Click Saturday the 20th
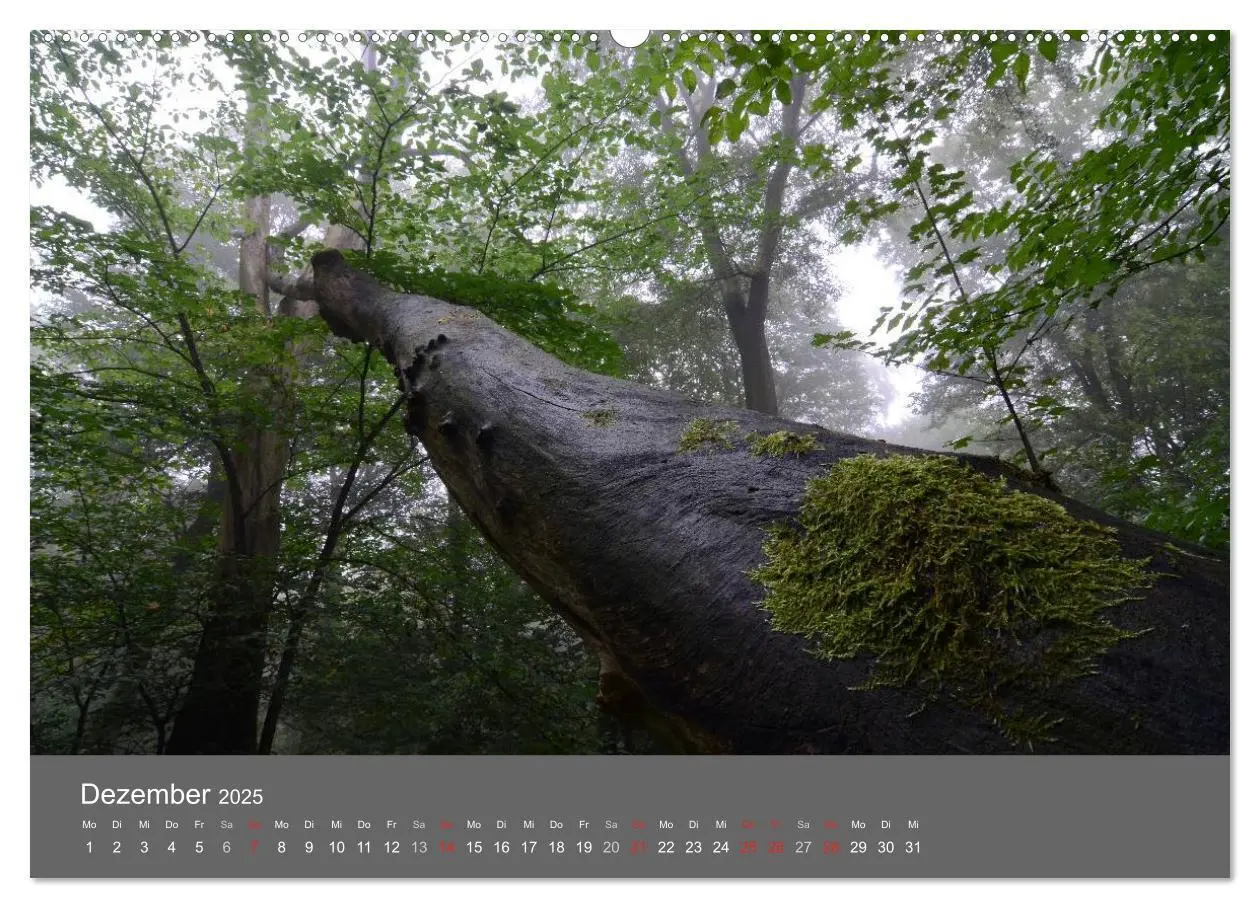This screenshot has width=1260, height=908. [x=611, y=847]
